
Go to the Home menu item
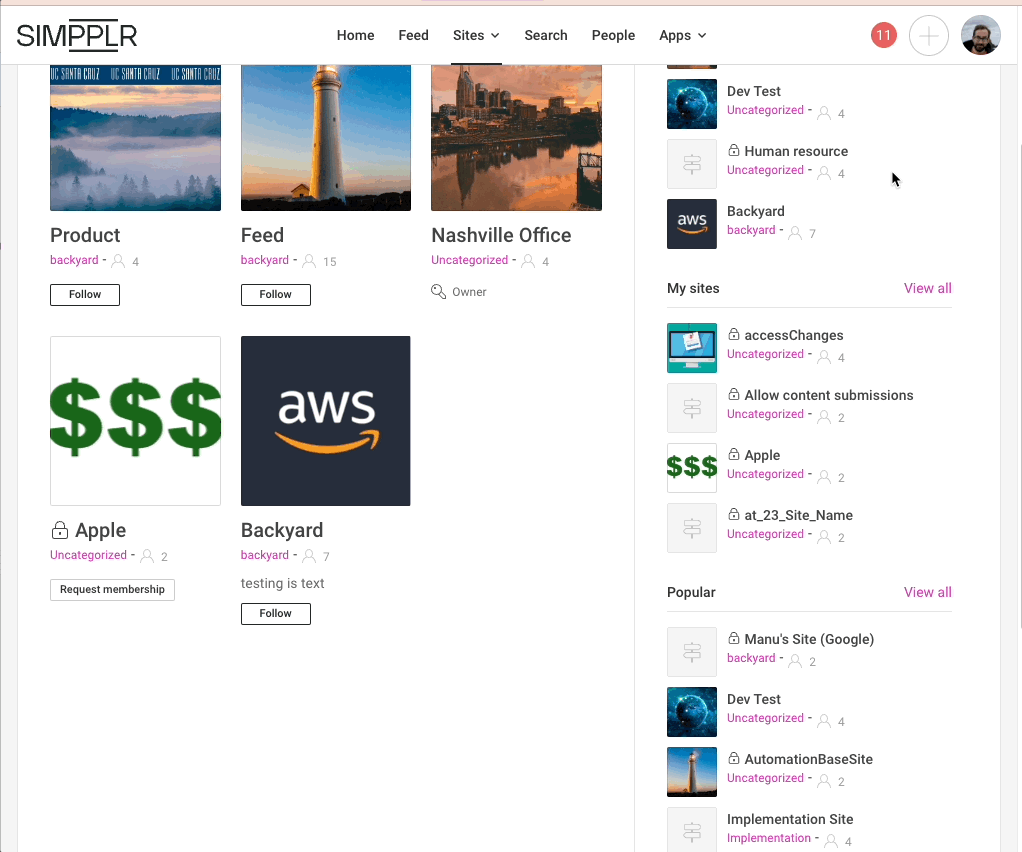(355, 35)
